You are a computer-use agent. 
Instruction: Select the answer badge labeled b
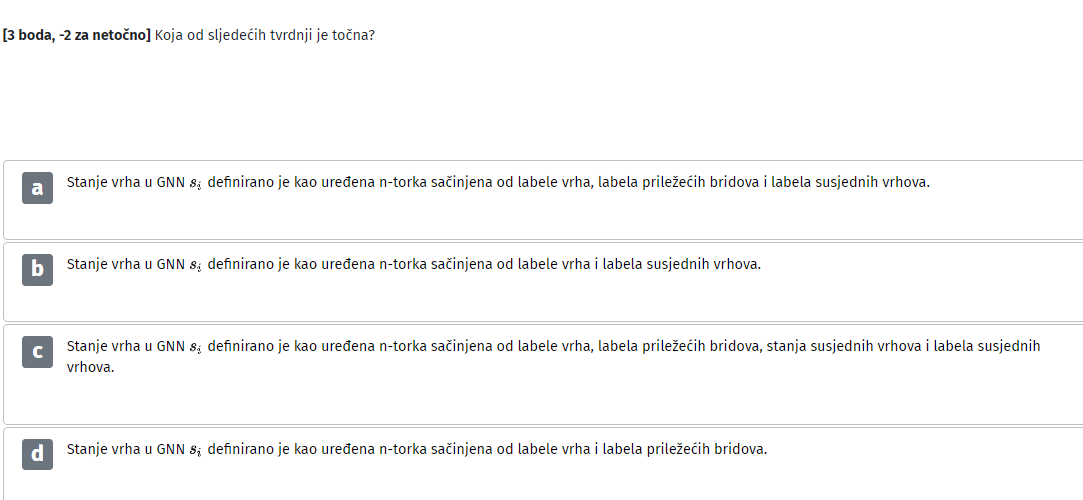(37, 269)
